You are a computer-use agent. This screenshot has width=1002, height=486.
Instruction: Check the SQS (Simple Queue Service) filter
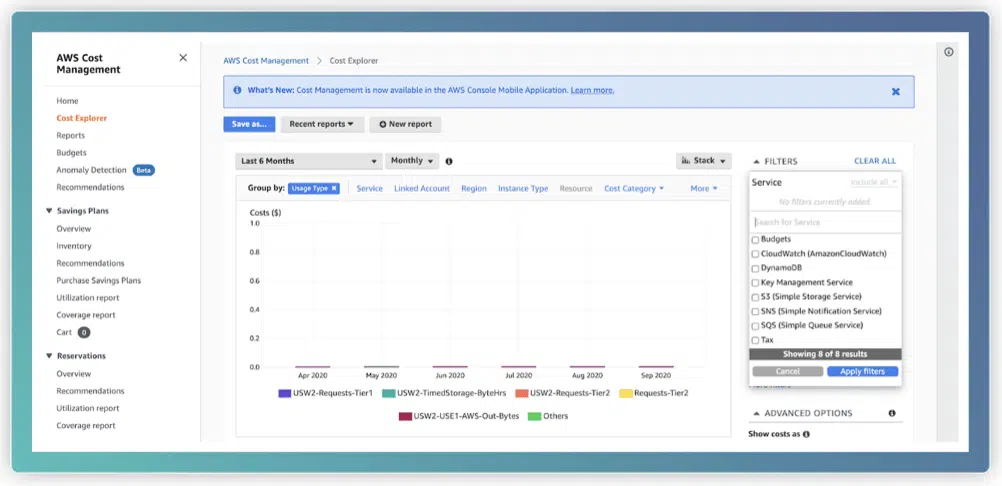click(x=755, y=326)
